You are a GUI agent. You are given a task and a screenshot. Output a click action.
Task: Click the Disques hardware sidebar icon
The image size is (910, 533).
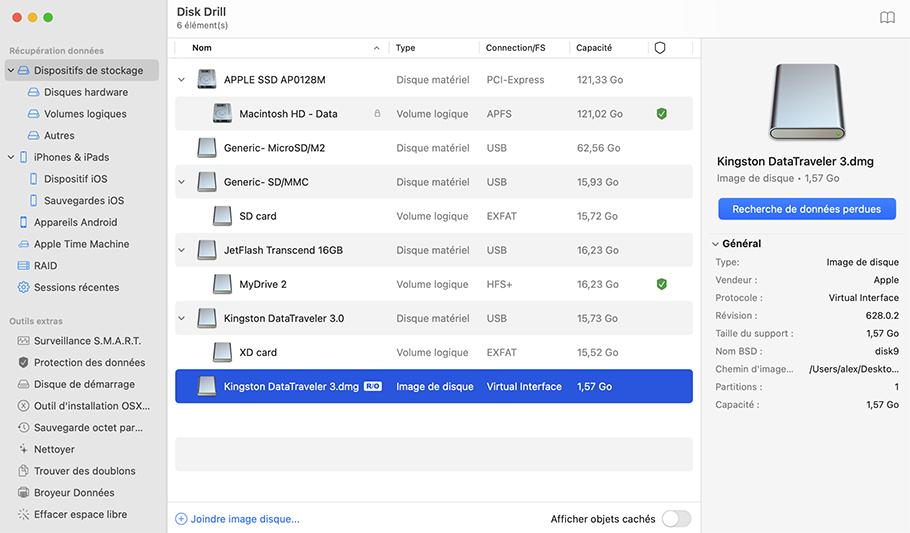[x=34, y=92]
